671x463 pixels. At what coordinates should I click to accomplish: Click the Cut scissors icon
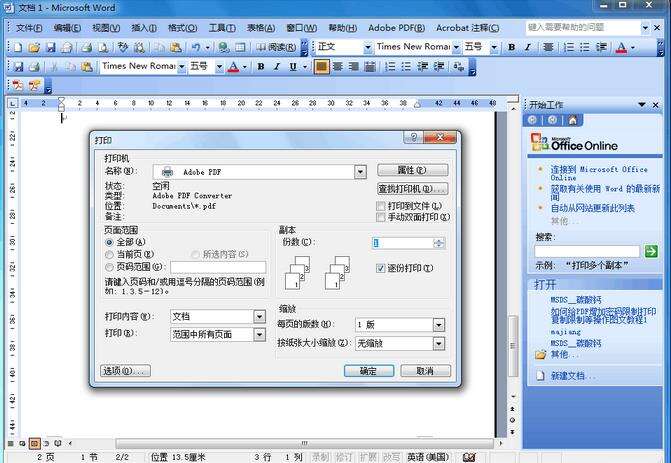(x=54, y=67)
